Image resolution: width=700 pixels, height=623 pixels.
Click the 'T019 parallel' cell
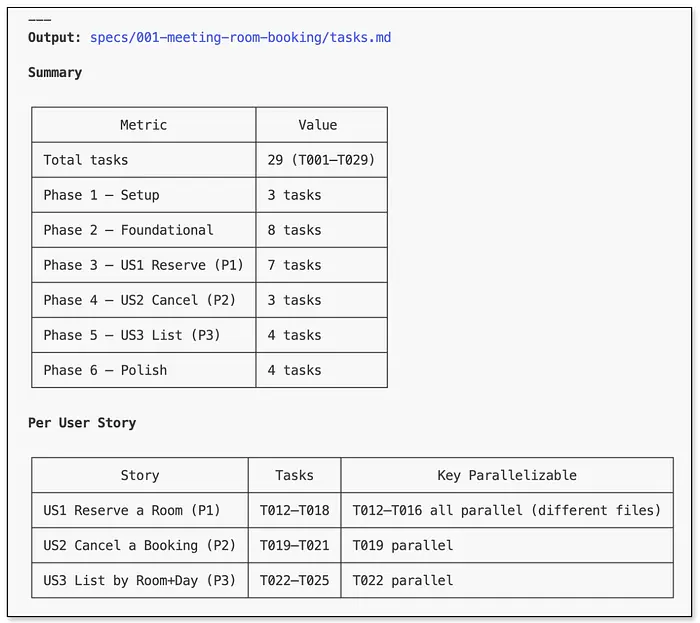(507, 545)
